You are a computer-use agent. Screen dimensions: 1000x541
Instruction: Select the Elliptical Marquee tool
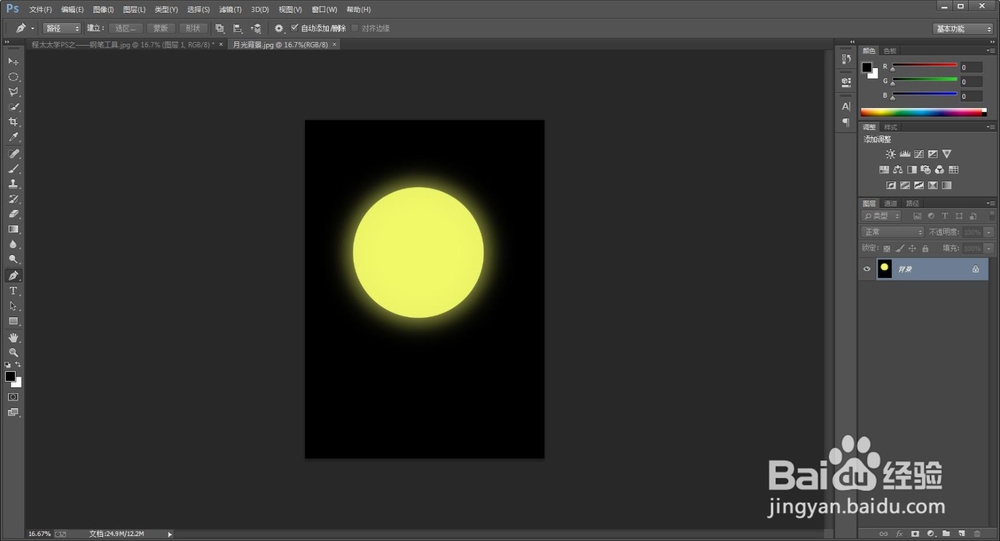[x=13, y=77]
